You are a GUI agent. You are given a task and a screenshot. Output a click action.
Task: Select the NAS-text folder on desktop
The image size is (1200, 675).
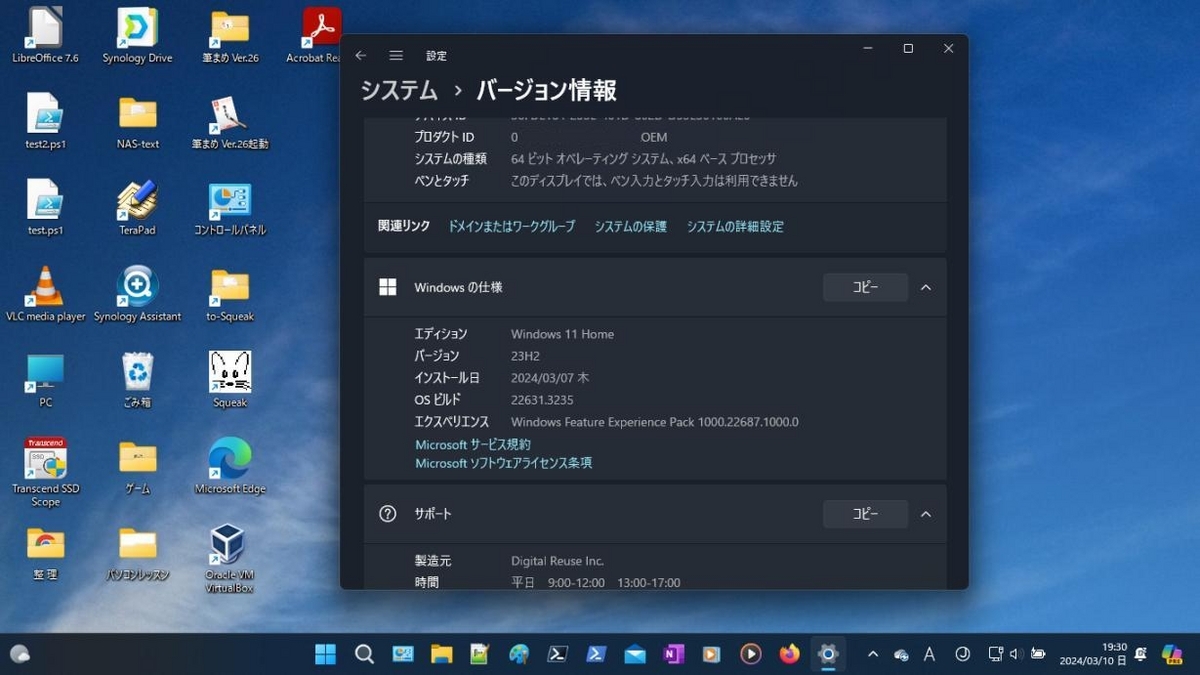click(137, 121)
